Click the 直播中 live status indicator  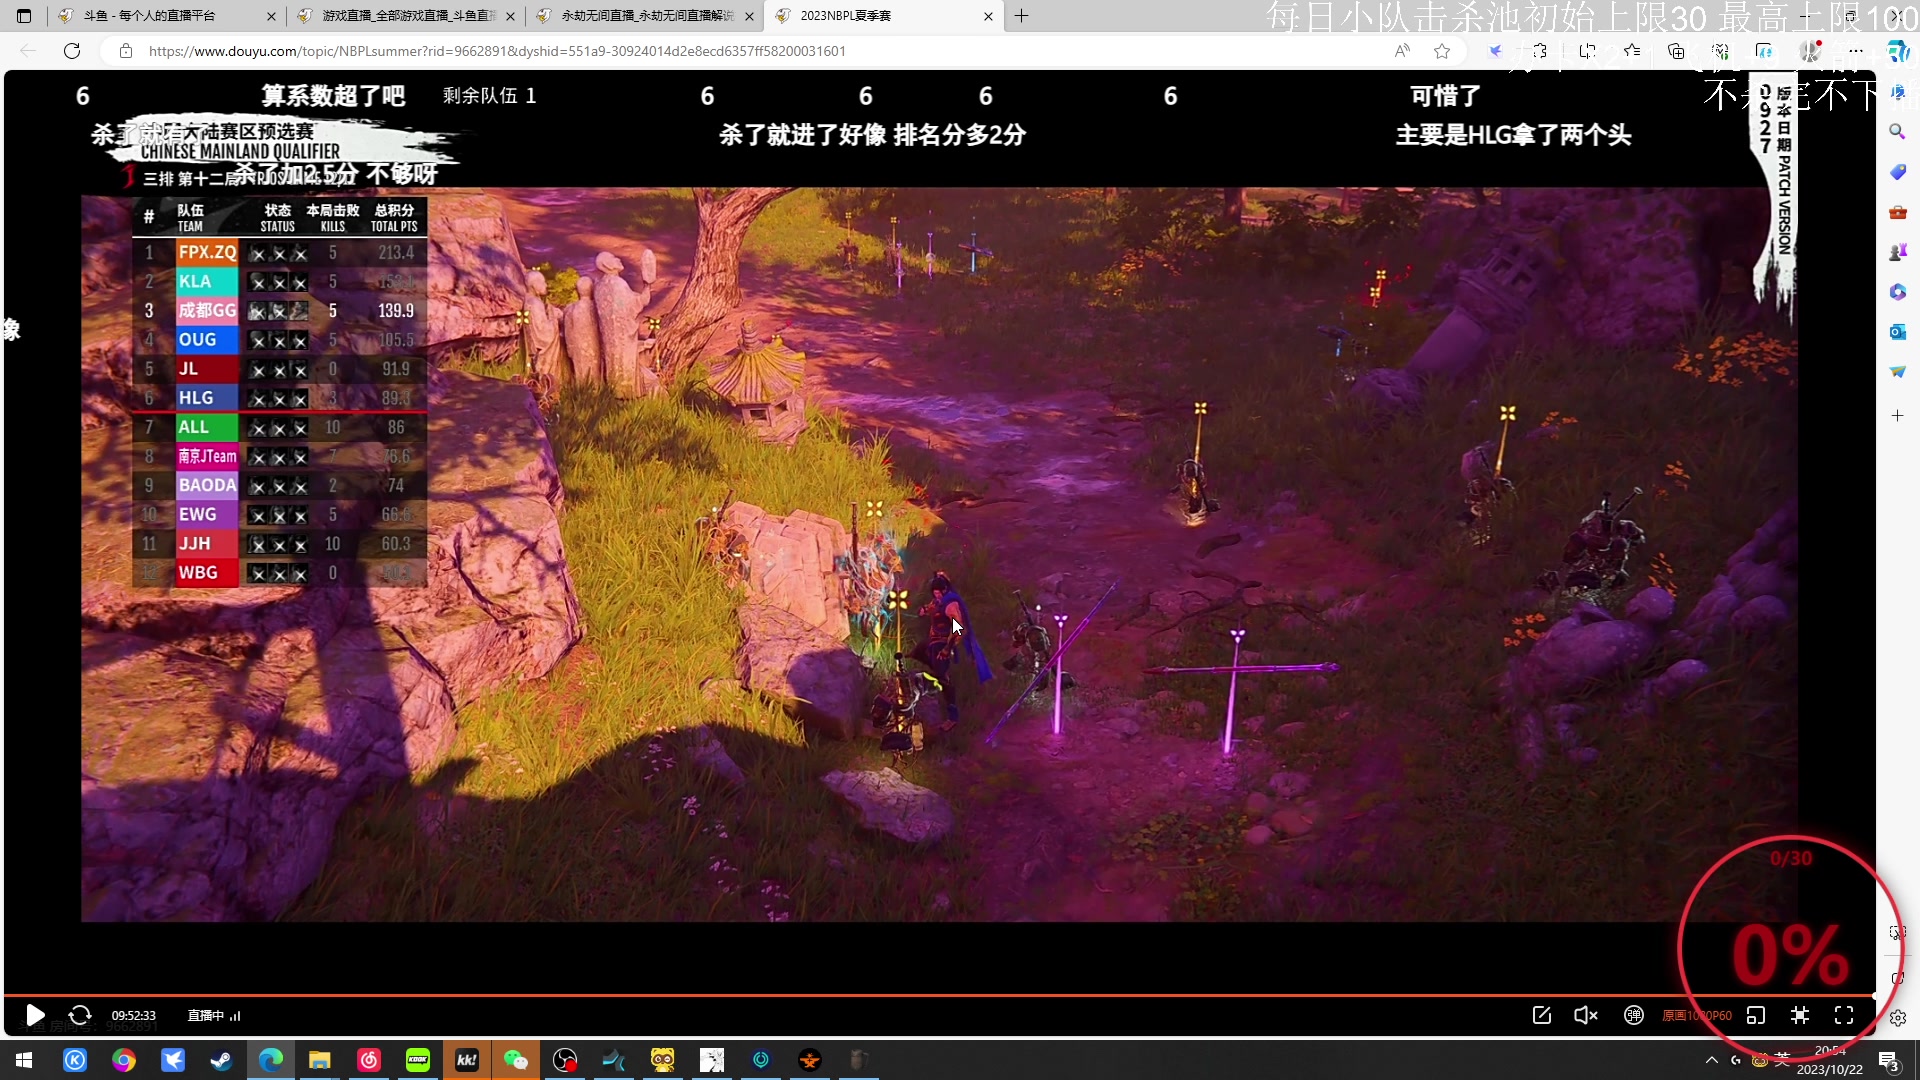[x=213, y=1015]
